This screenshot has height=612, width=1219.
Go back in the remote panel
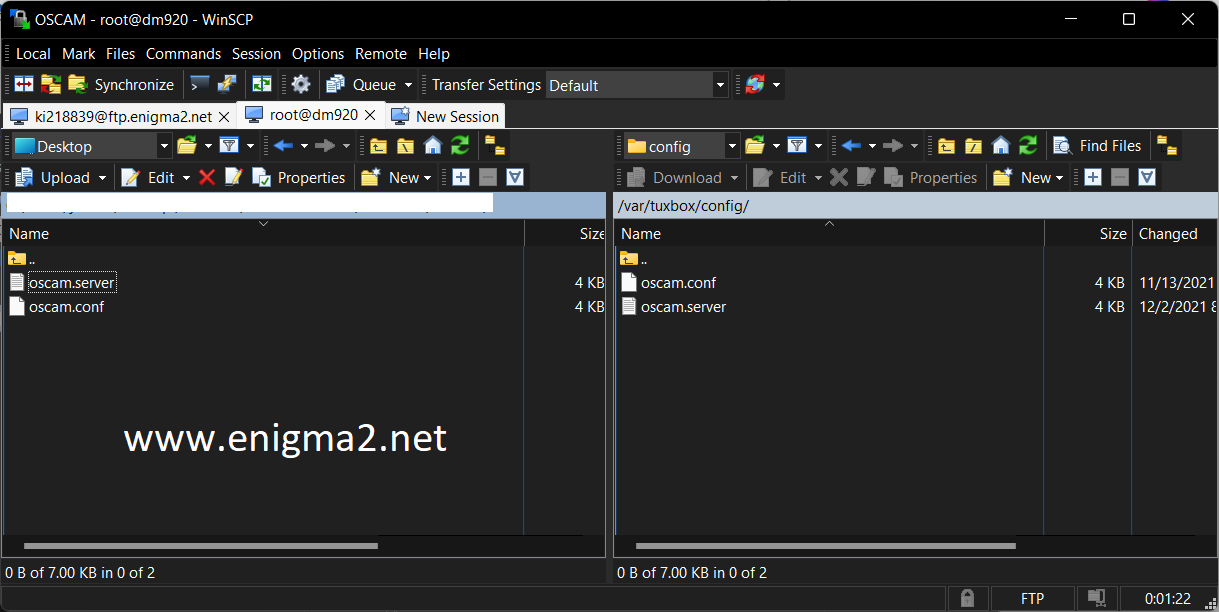click(x=851, y=146)
